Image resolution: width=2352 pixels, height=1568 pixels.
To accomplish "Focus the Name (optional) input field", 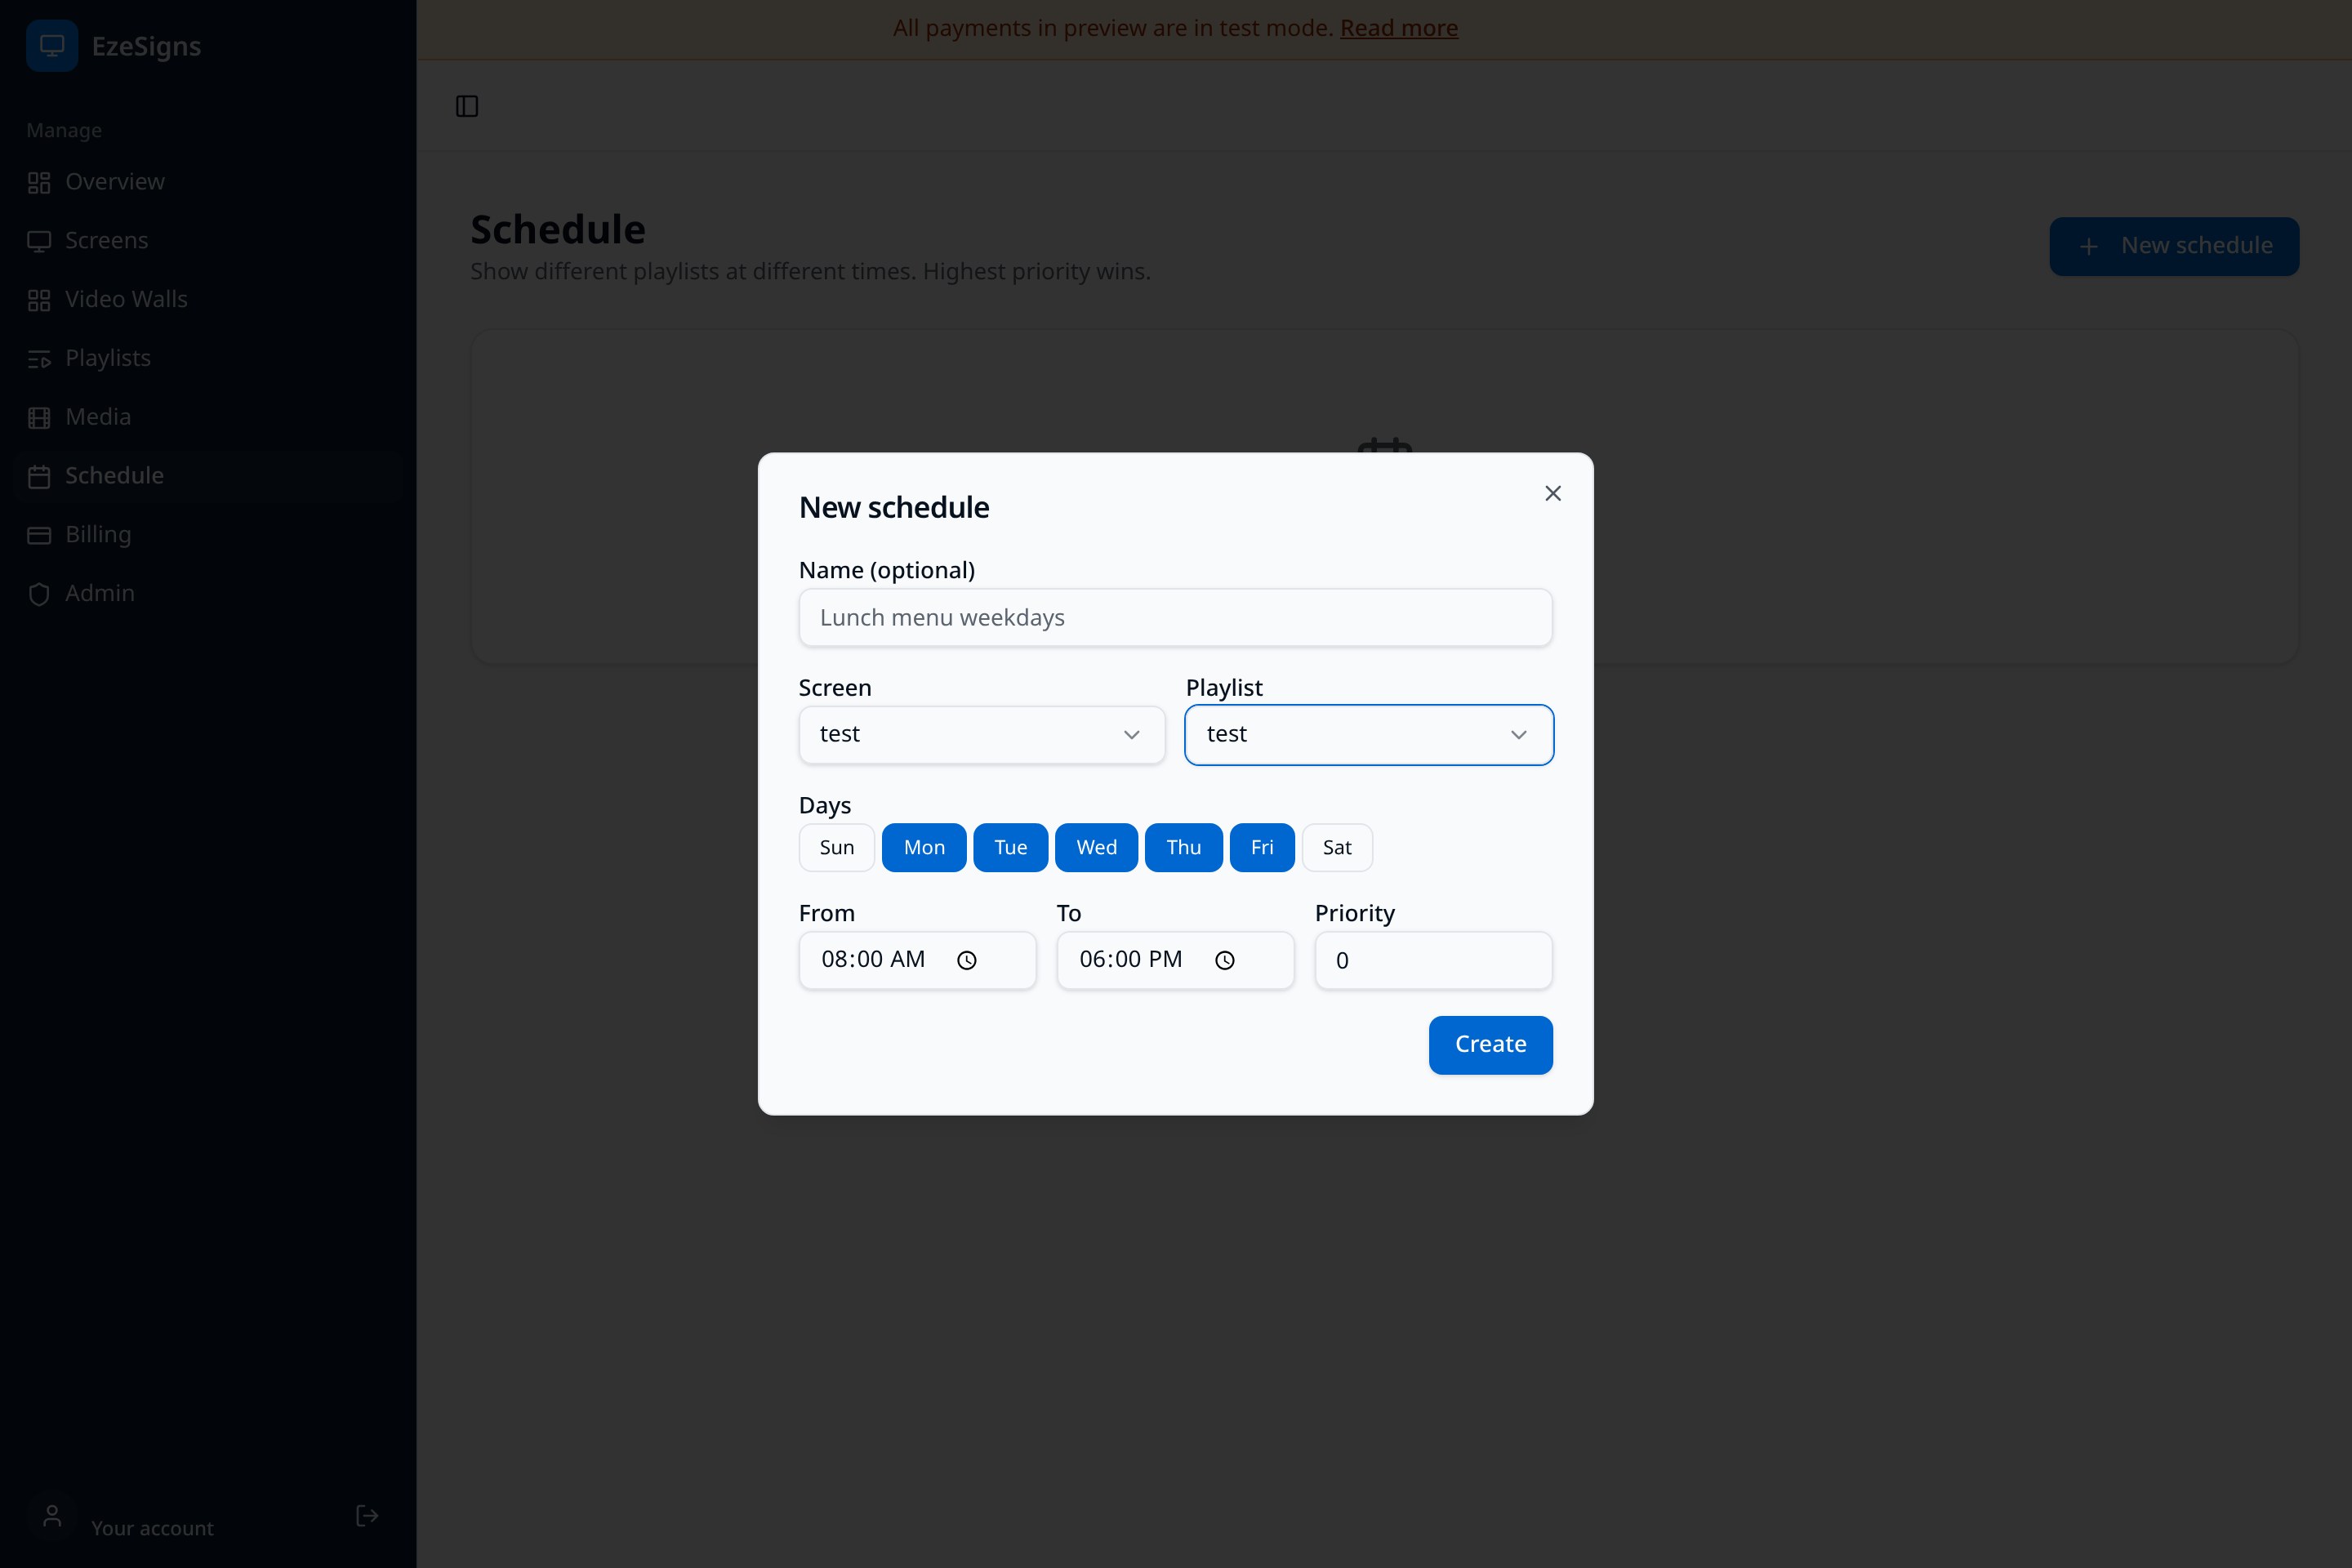I will [1176, 618].
